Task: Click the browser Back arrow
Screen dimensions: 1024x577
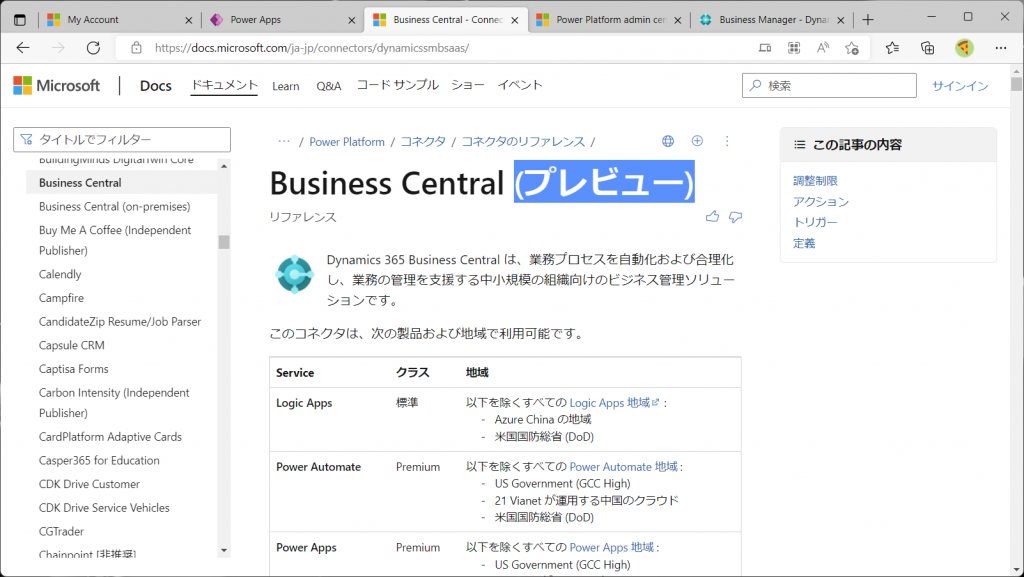Action: [x=23, y=48]
